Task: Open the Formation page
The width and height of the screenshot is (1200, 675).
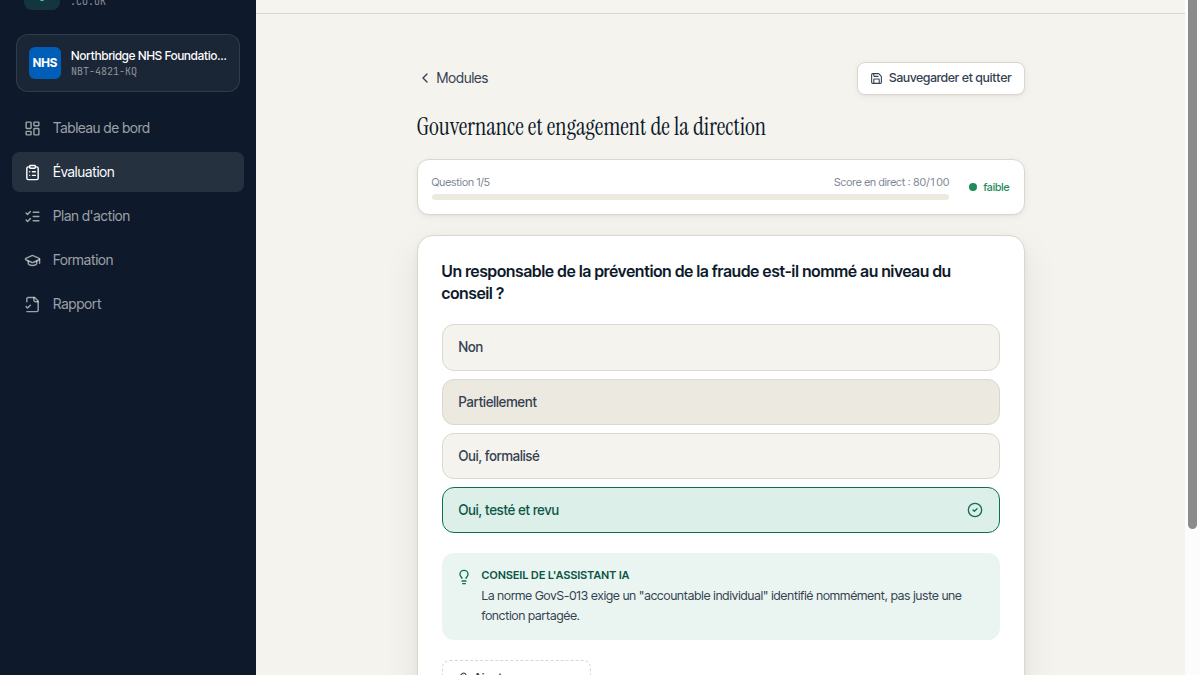Action: tap(128, 260)
